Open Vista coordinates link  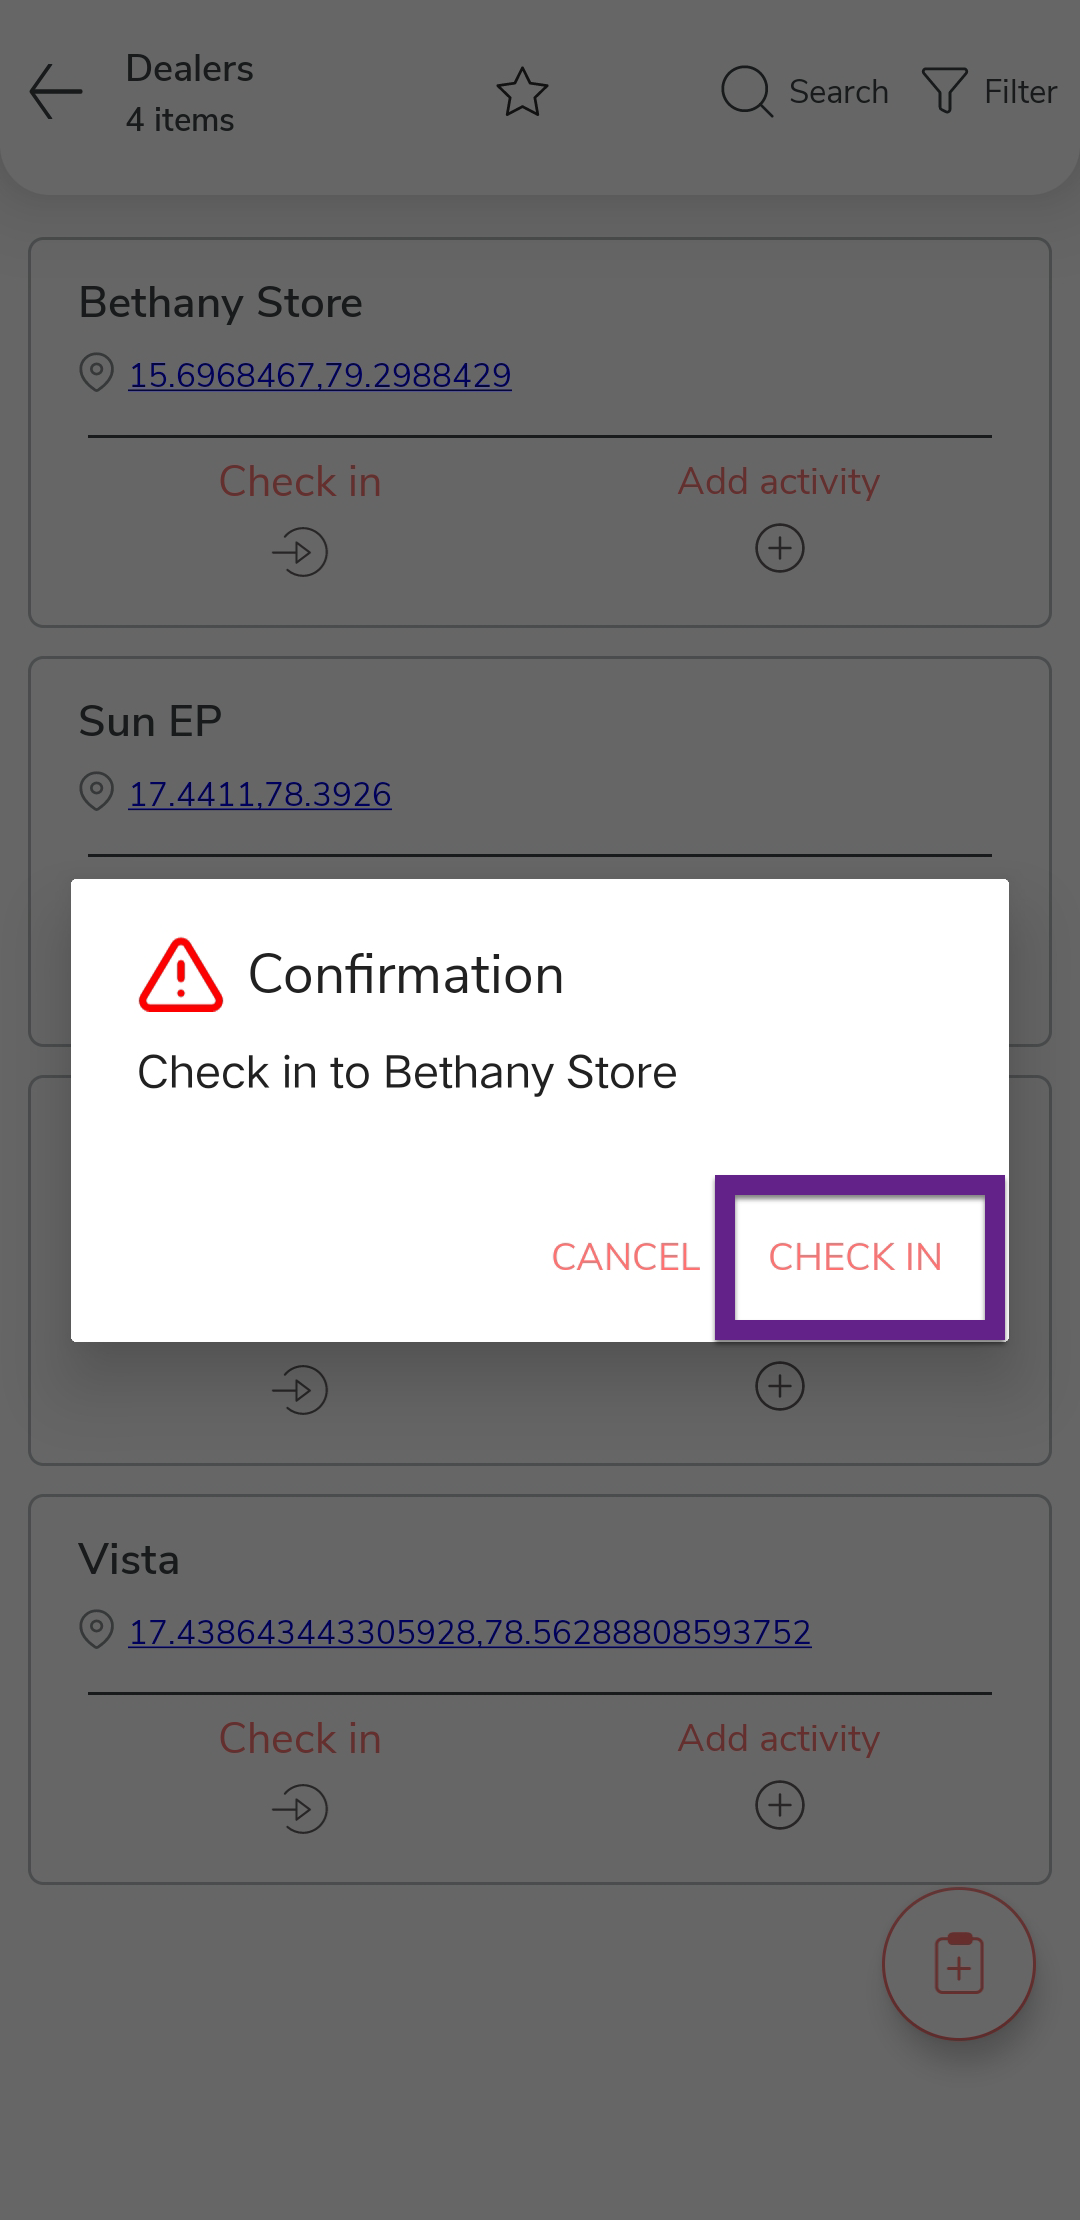coord(470,1632)
